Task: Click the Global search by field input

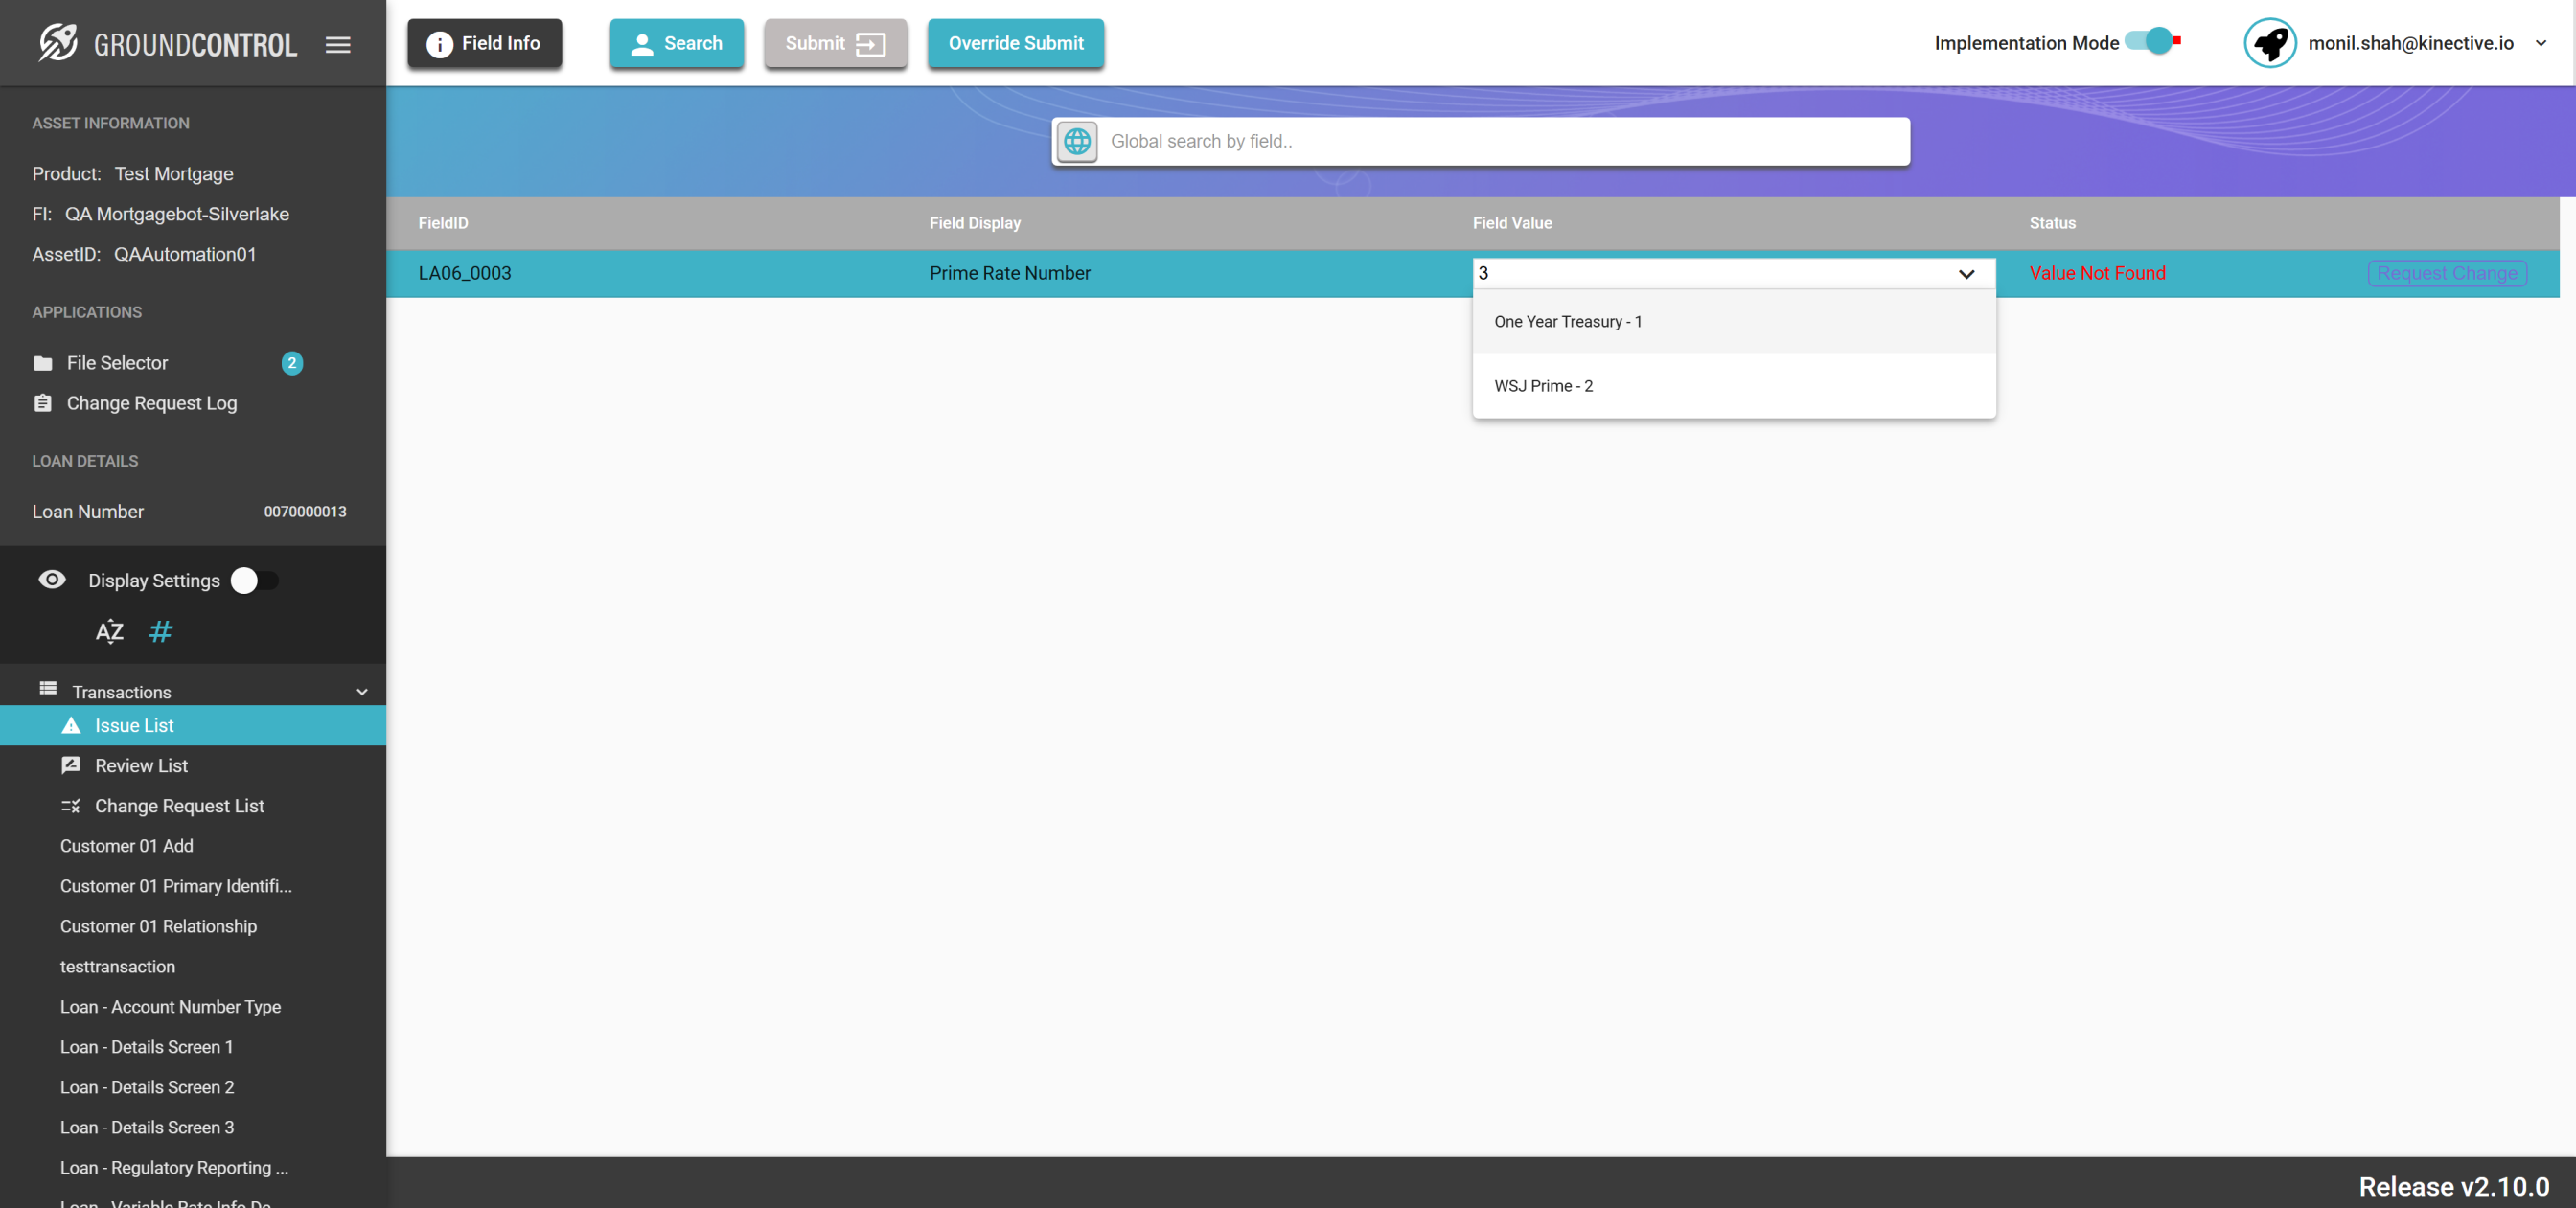Action: [x=1500, y=141]
